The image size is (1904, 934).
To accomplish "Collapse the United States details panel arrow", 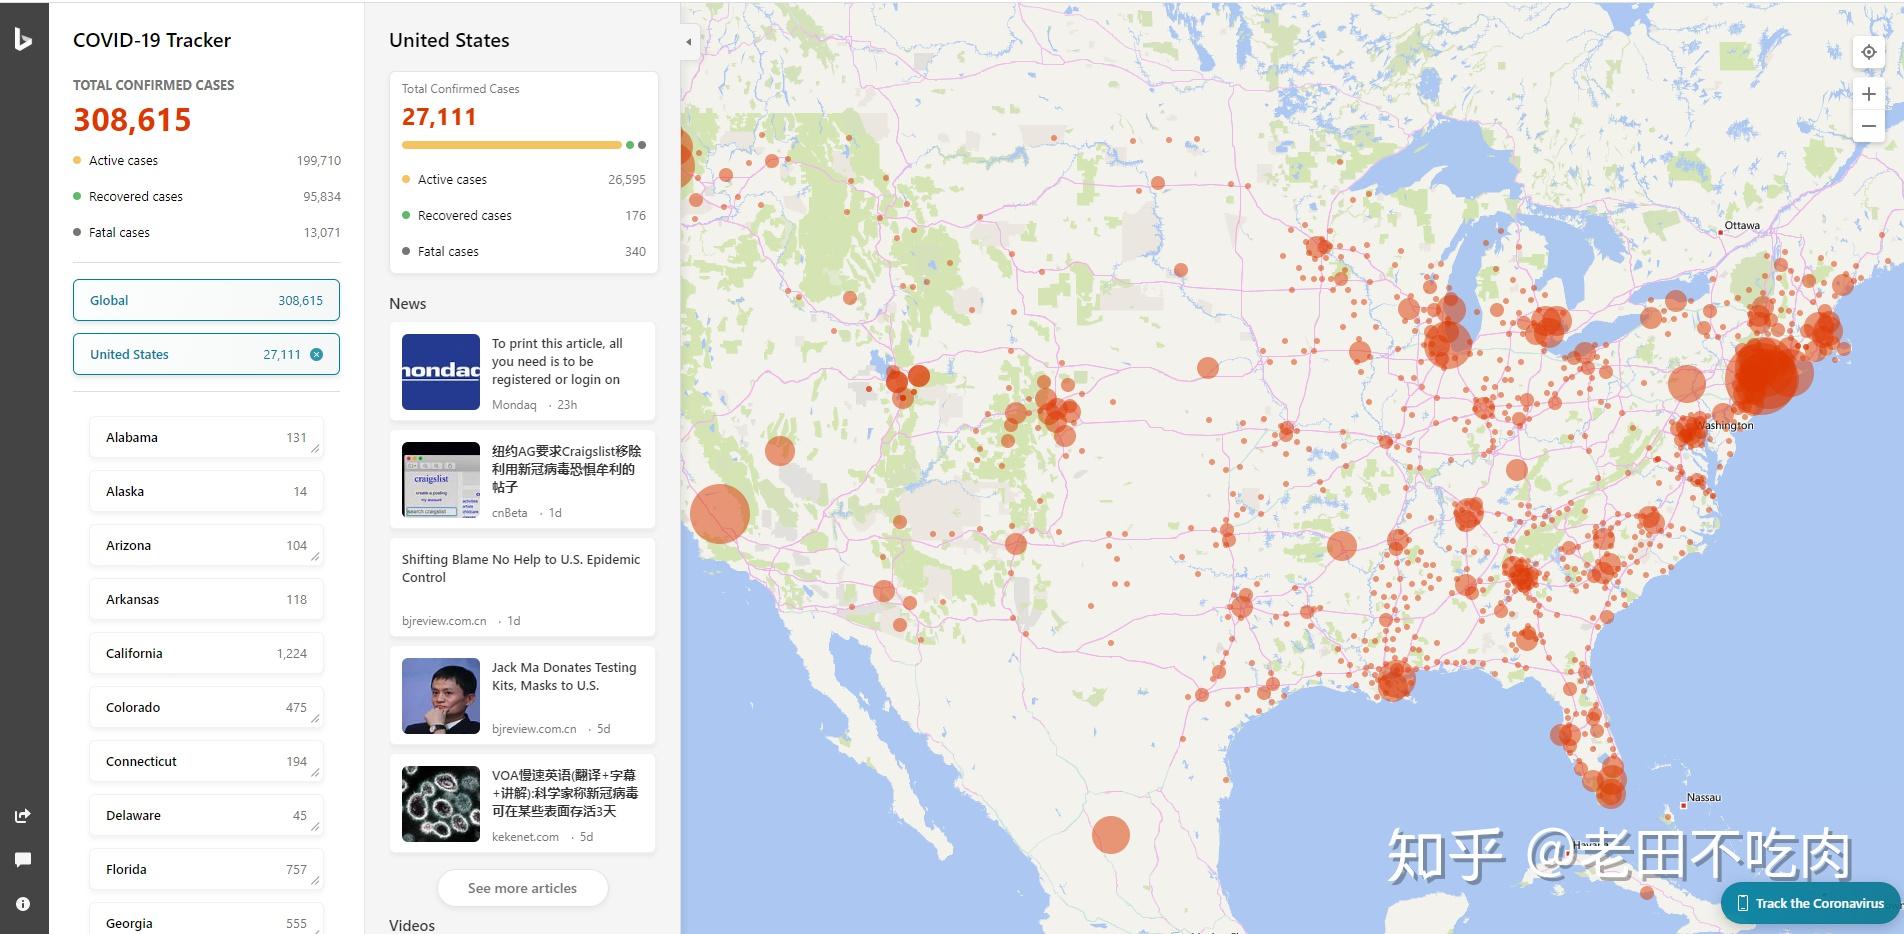I will point(688,42).
